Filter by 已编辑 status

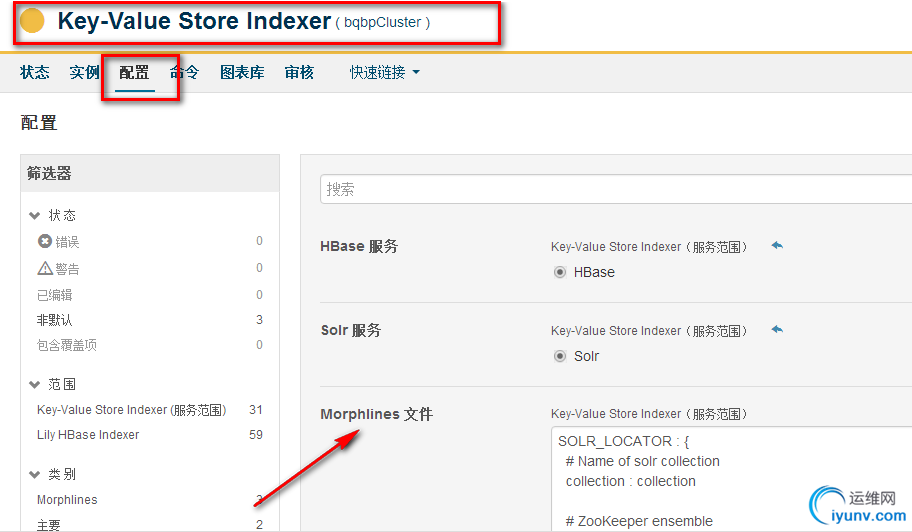pos(55,295)
